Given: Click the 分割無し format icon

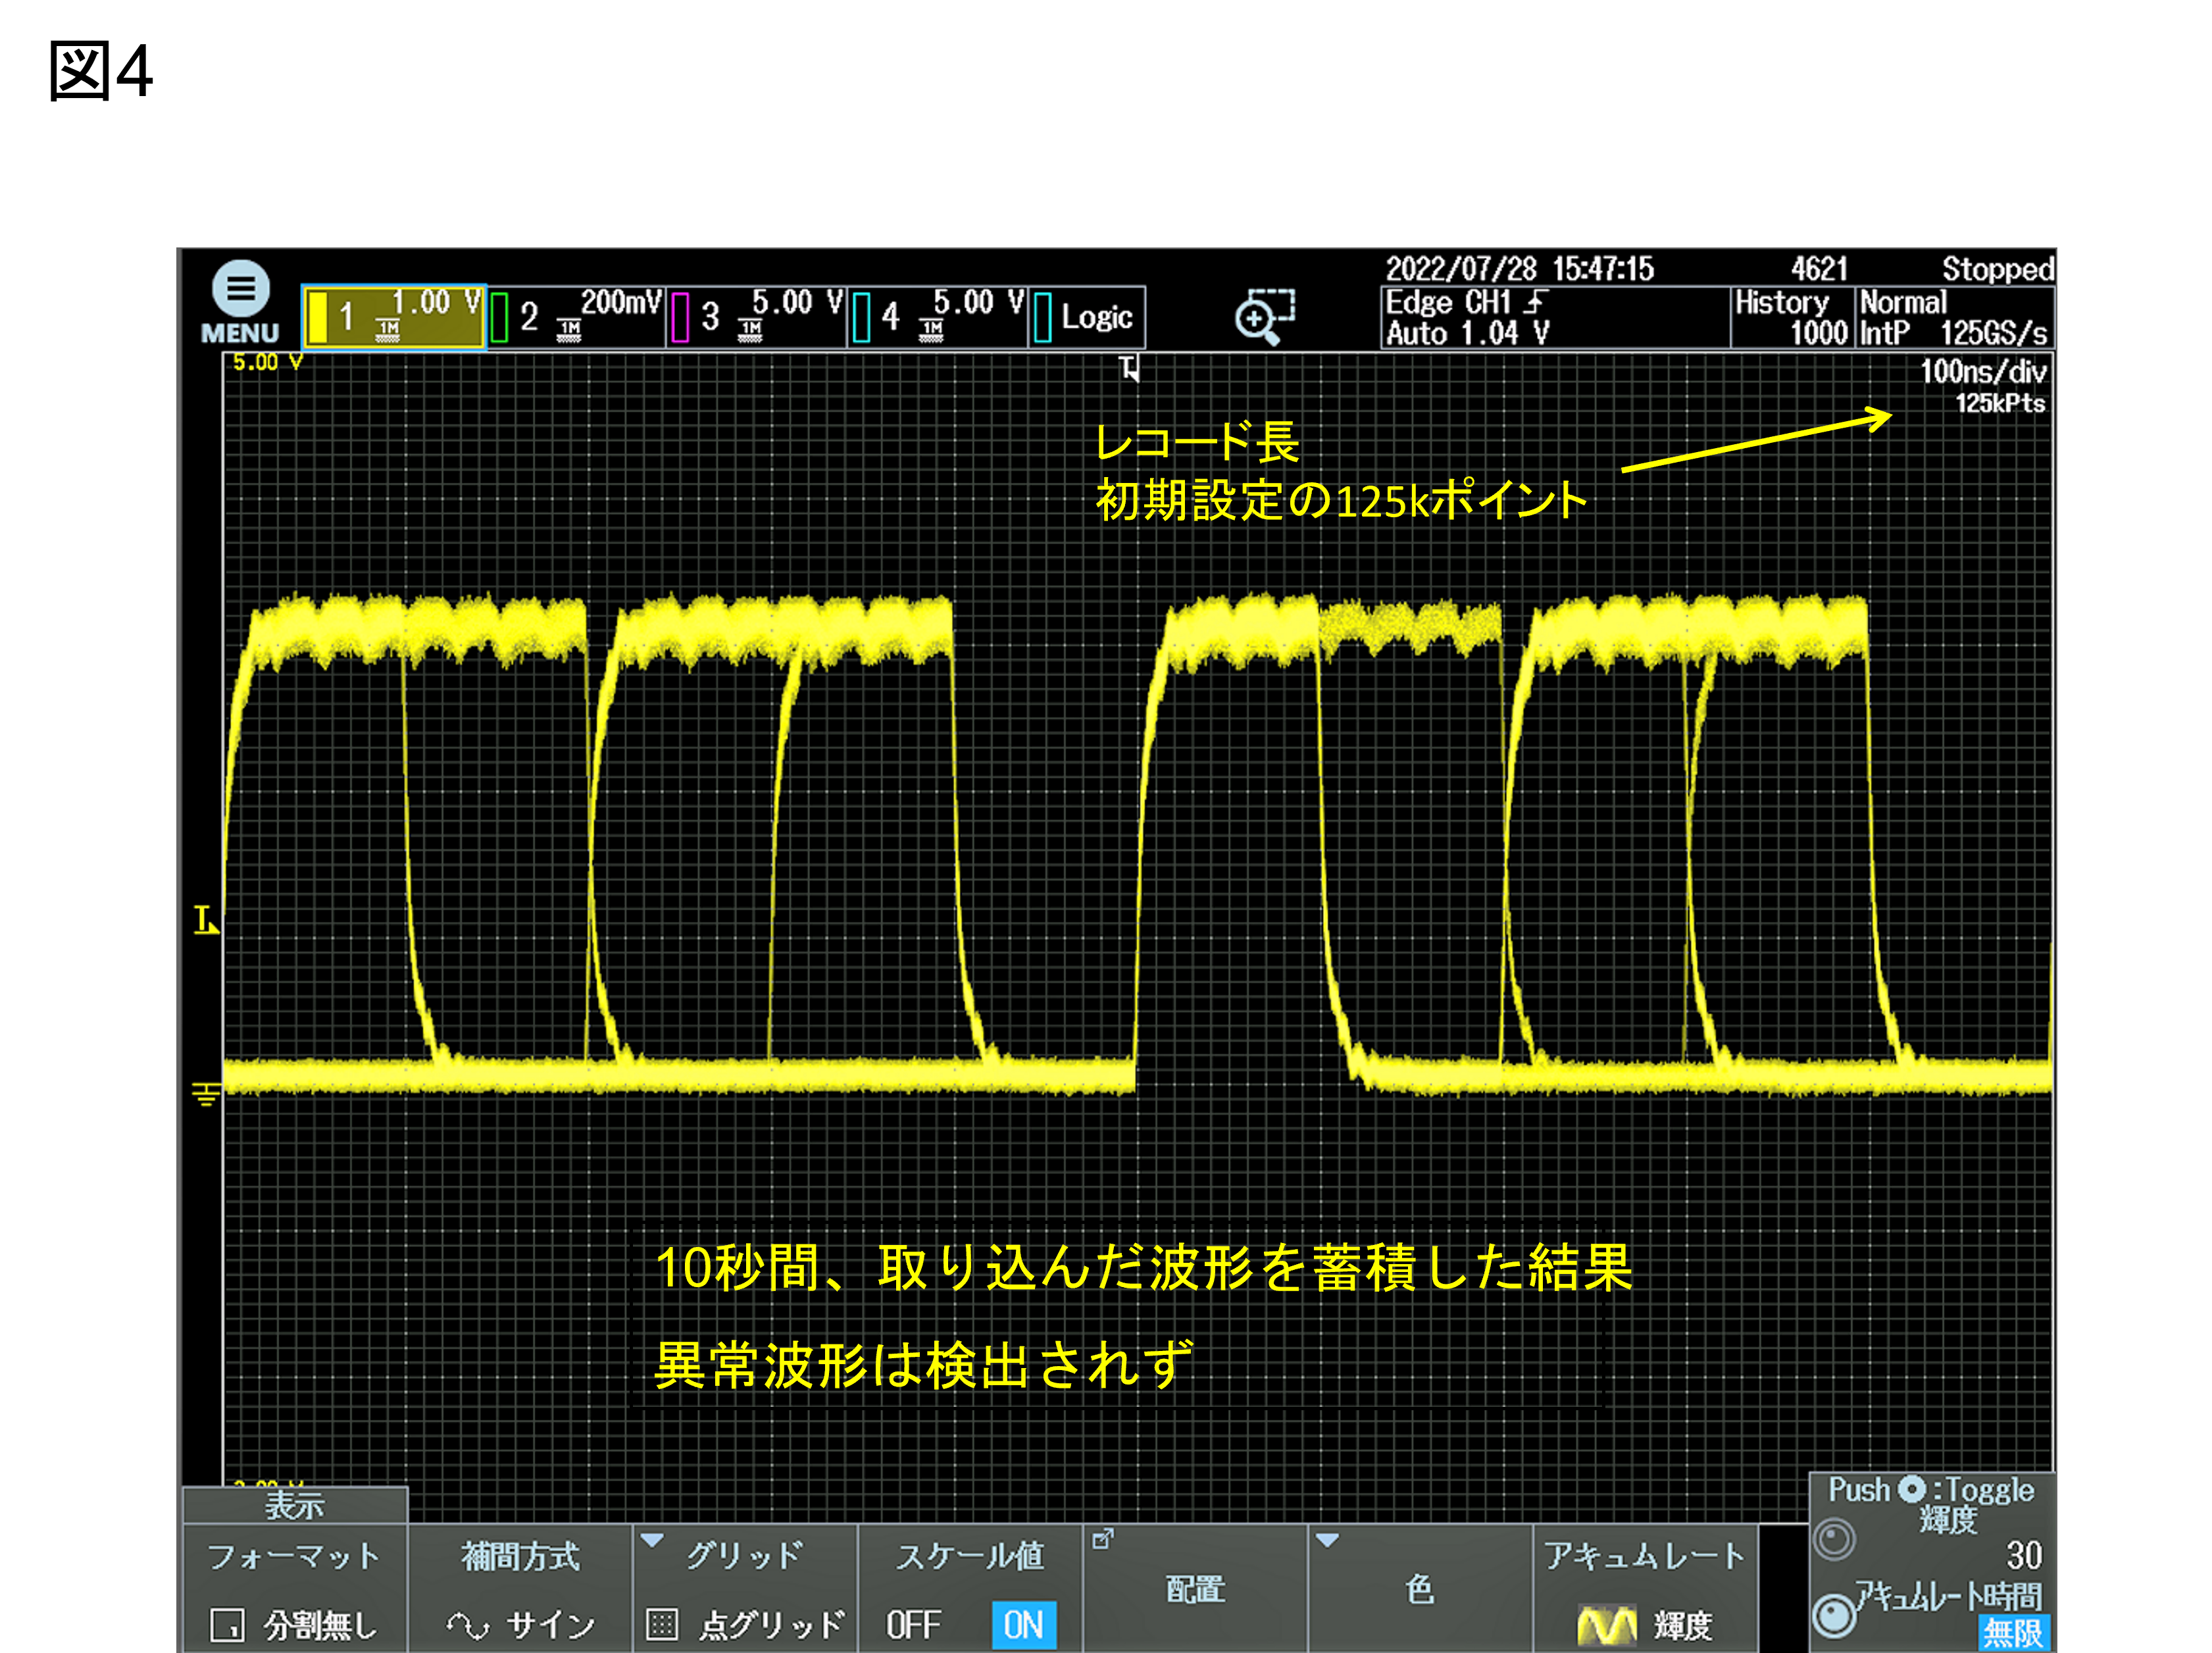Looking at the screenshot, I should [227, 1625].
